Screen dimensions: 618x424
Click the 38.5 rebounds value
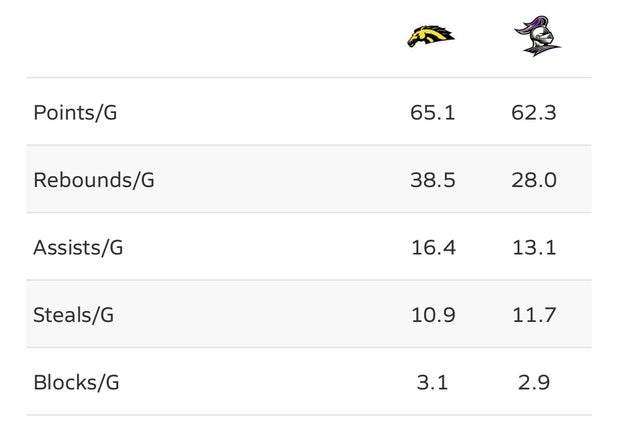[x=433, y=180]
